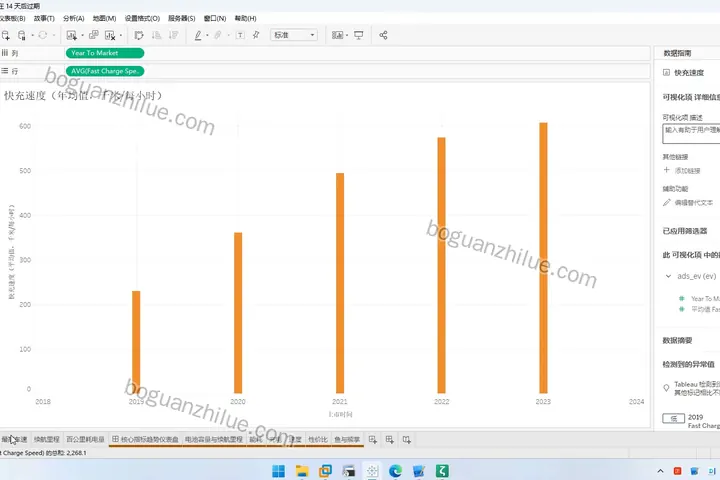Viewport: 720px width, 480px height.
Task: Click the fix axes pin icon
Action: (x=256, y=35)
